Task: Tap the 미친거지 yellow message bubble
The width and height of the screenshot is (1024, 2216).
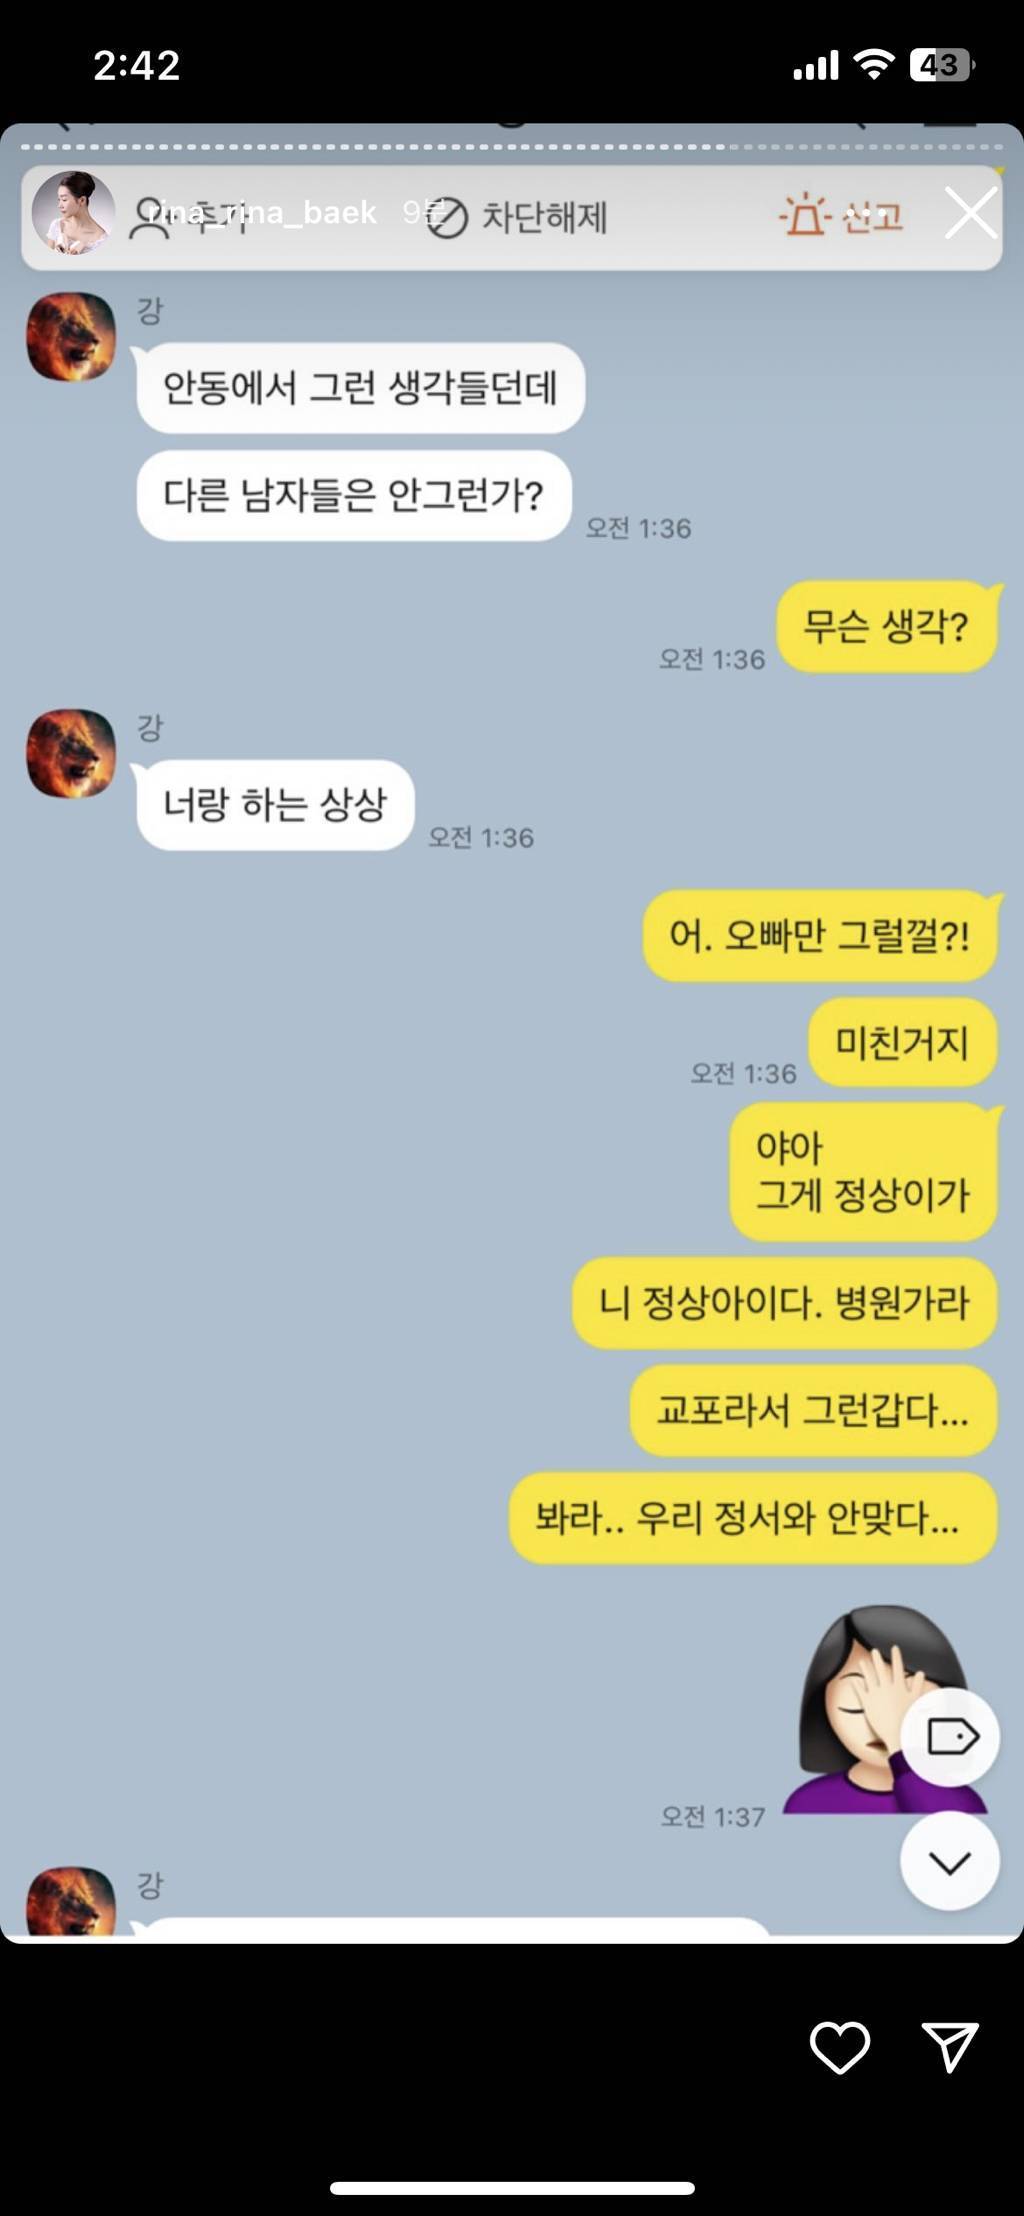Action: 902,1043
